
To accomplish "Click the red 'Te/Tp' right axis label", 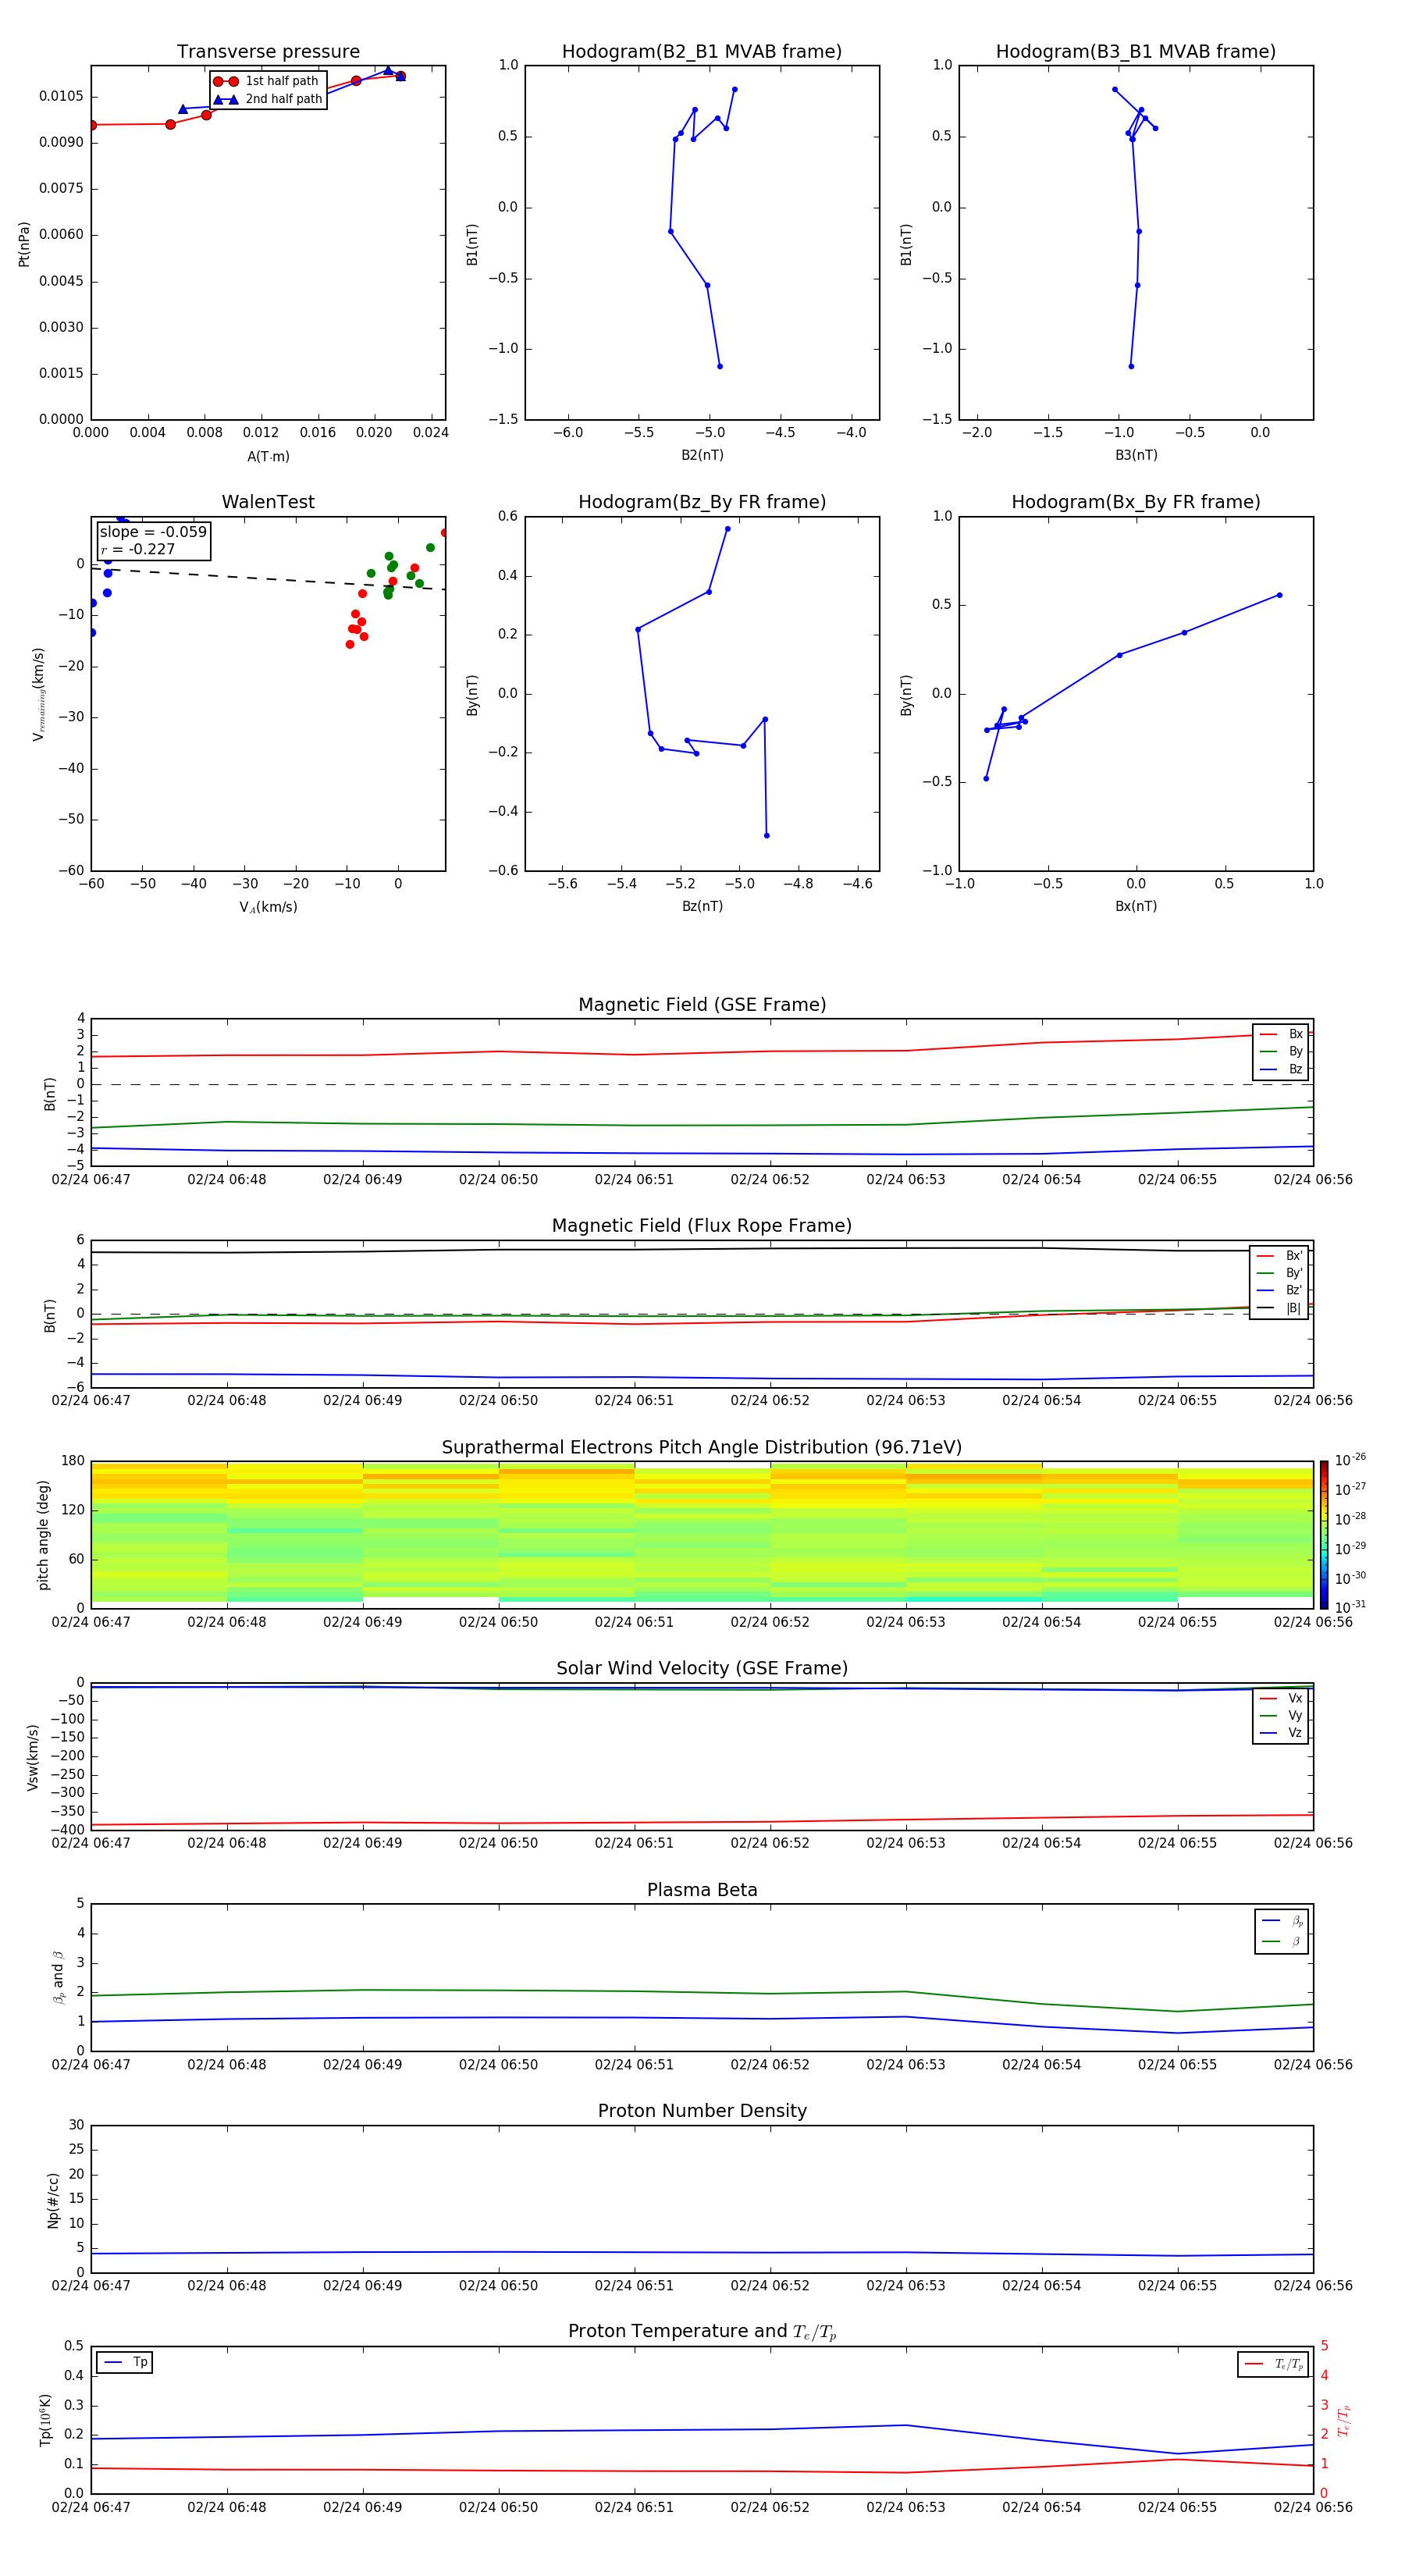I will click(1344, 2421).
